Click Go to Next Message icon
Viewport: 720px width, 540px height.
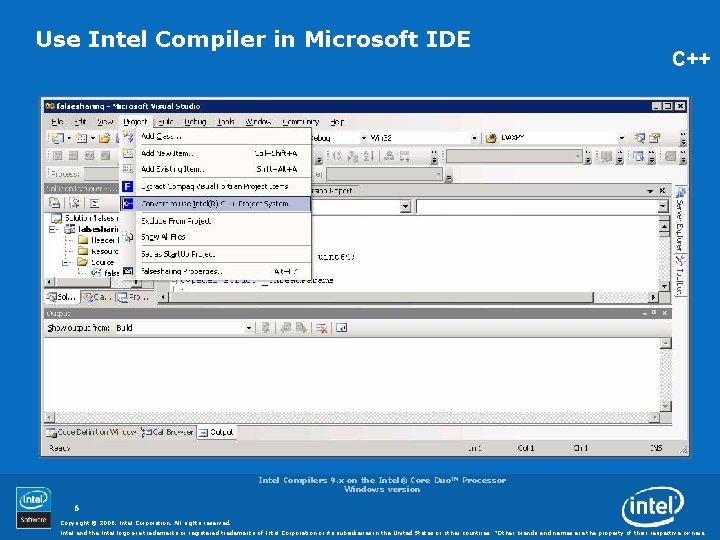[x=301, y=328]
